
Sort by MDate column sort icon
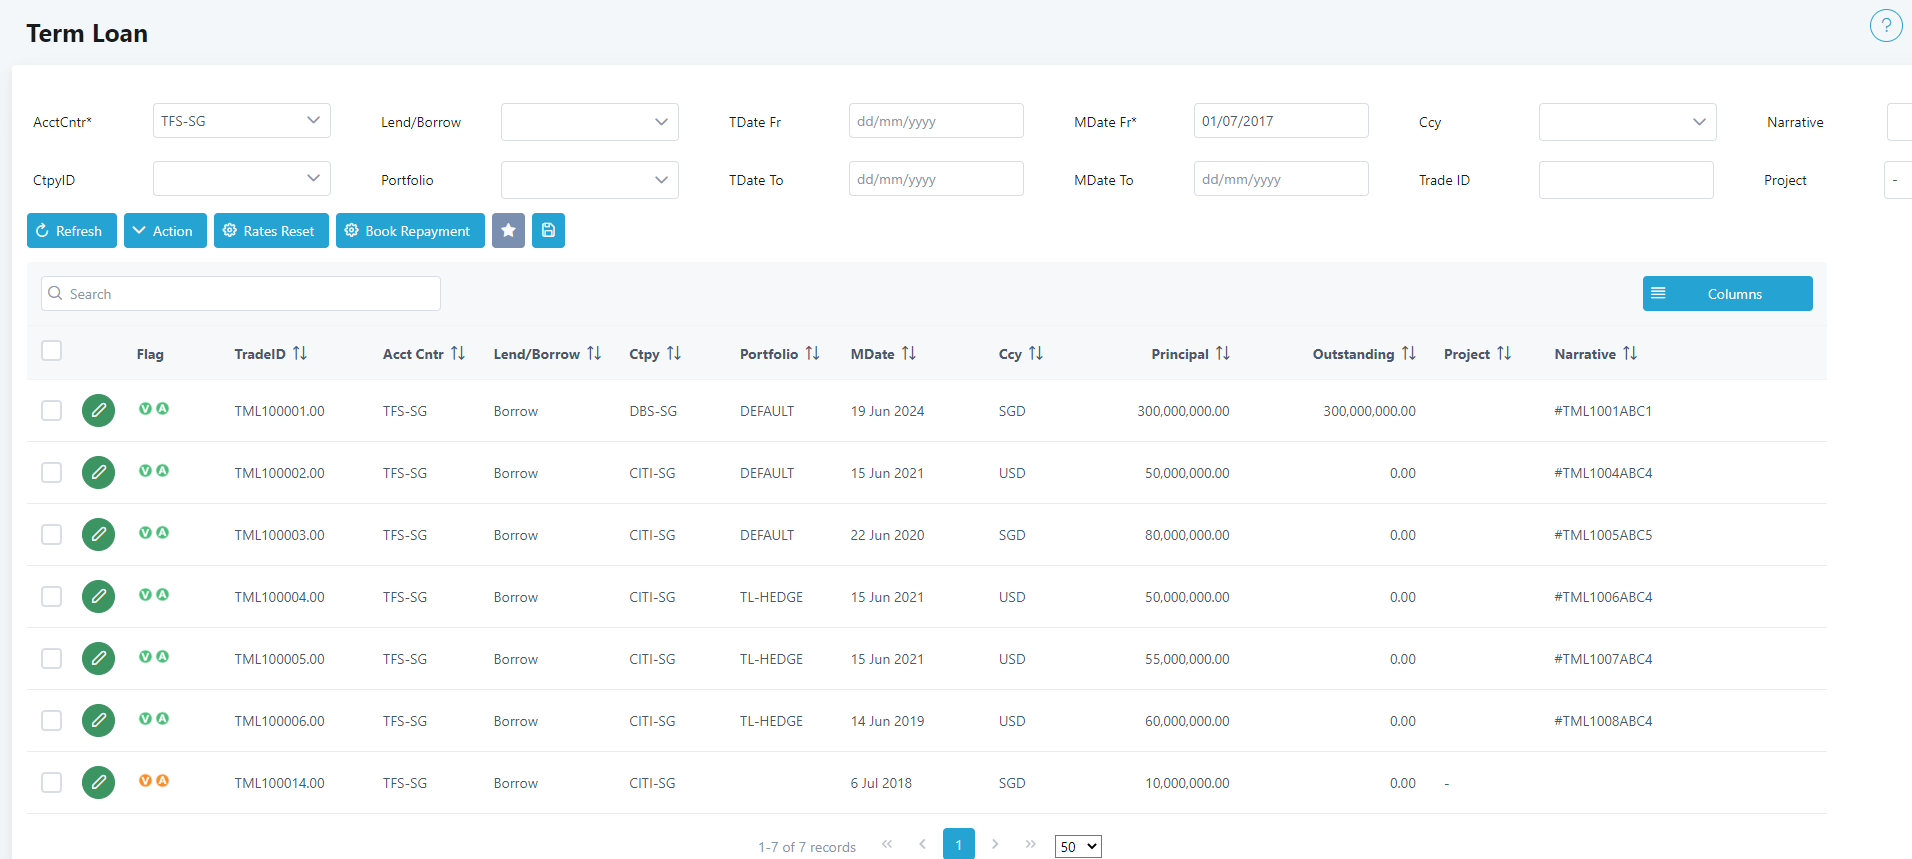pos(908,354)
